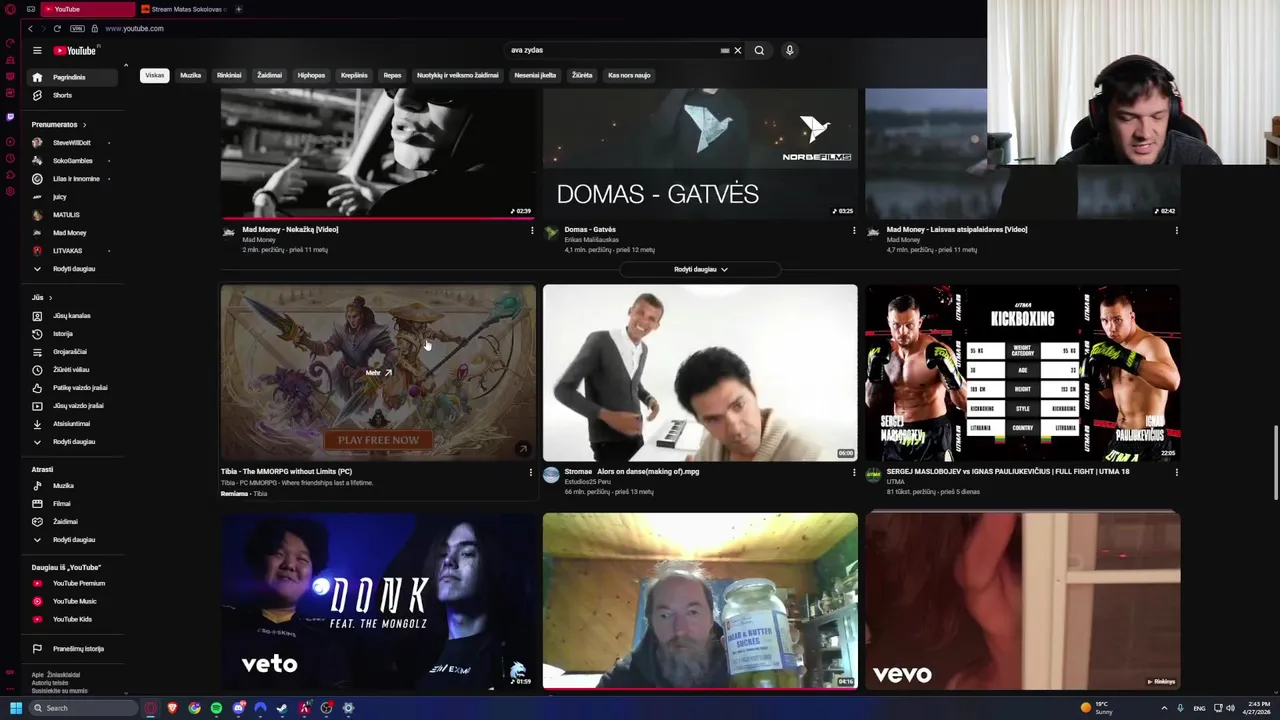Open options for the Sergej Maslobojev fight video
The image size is (1280, 720).
(x=1176, y=472)
